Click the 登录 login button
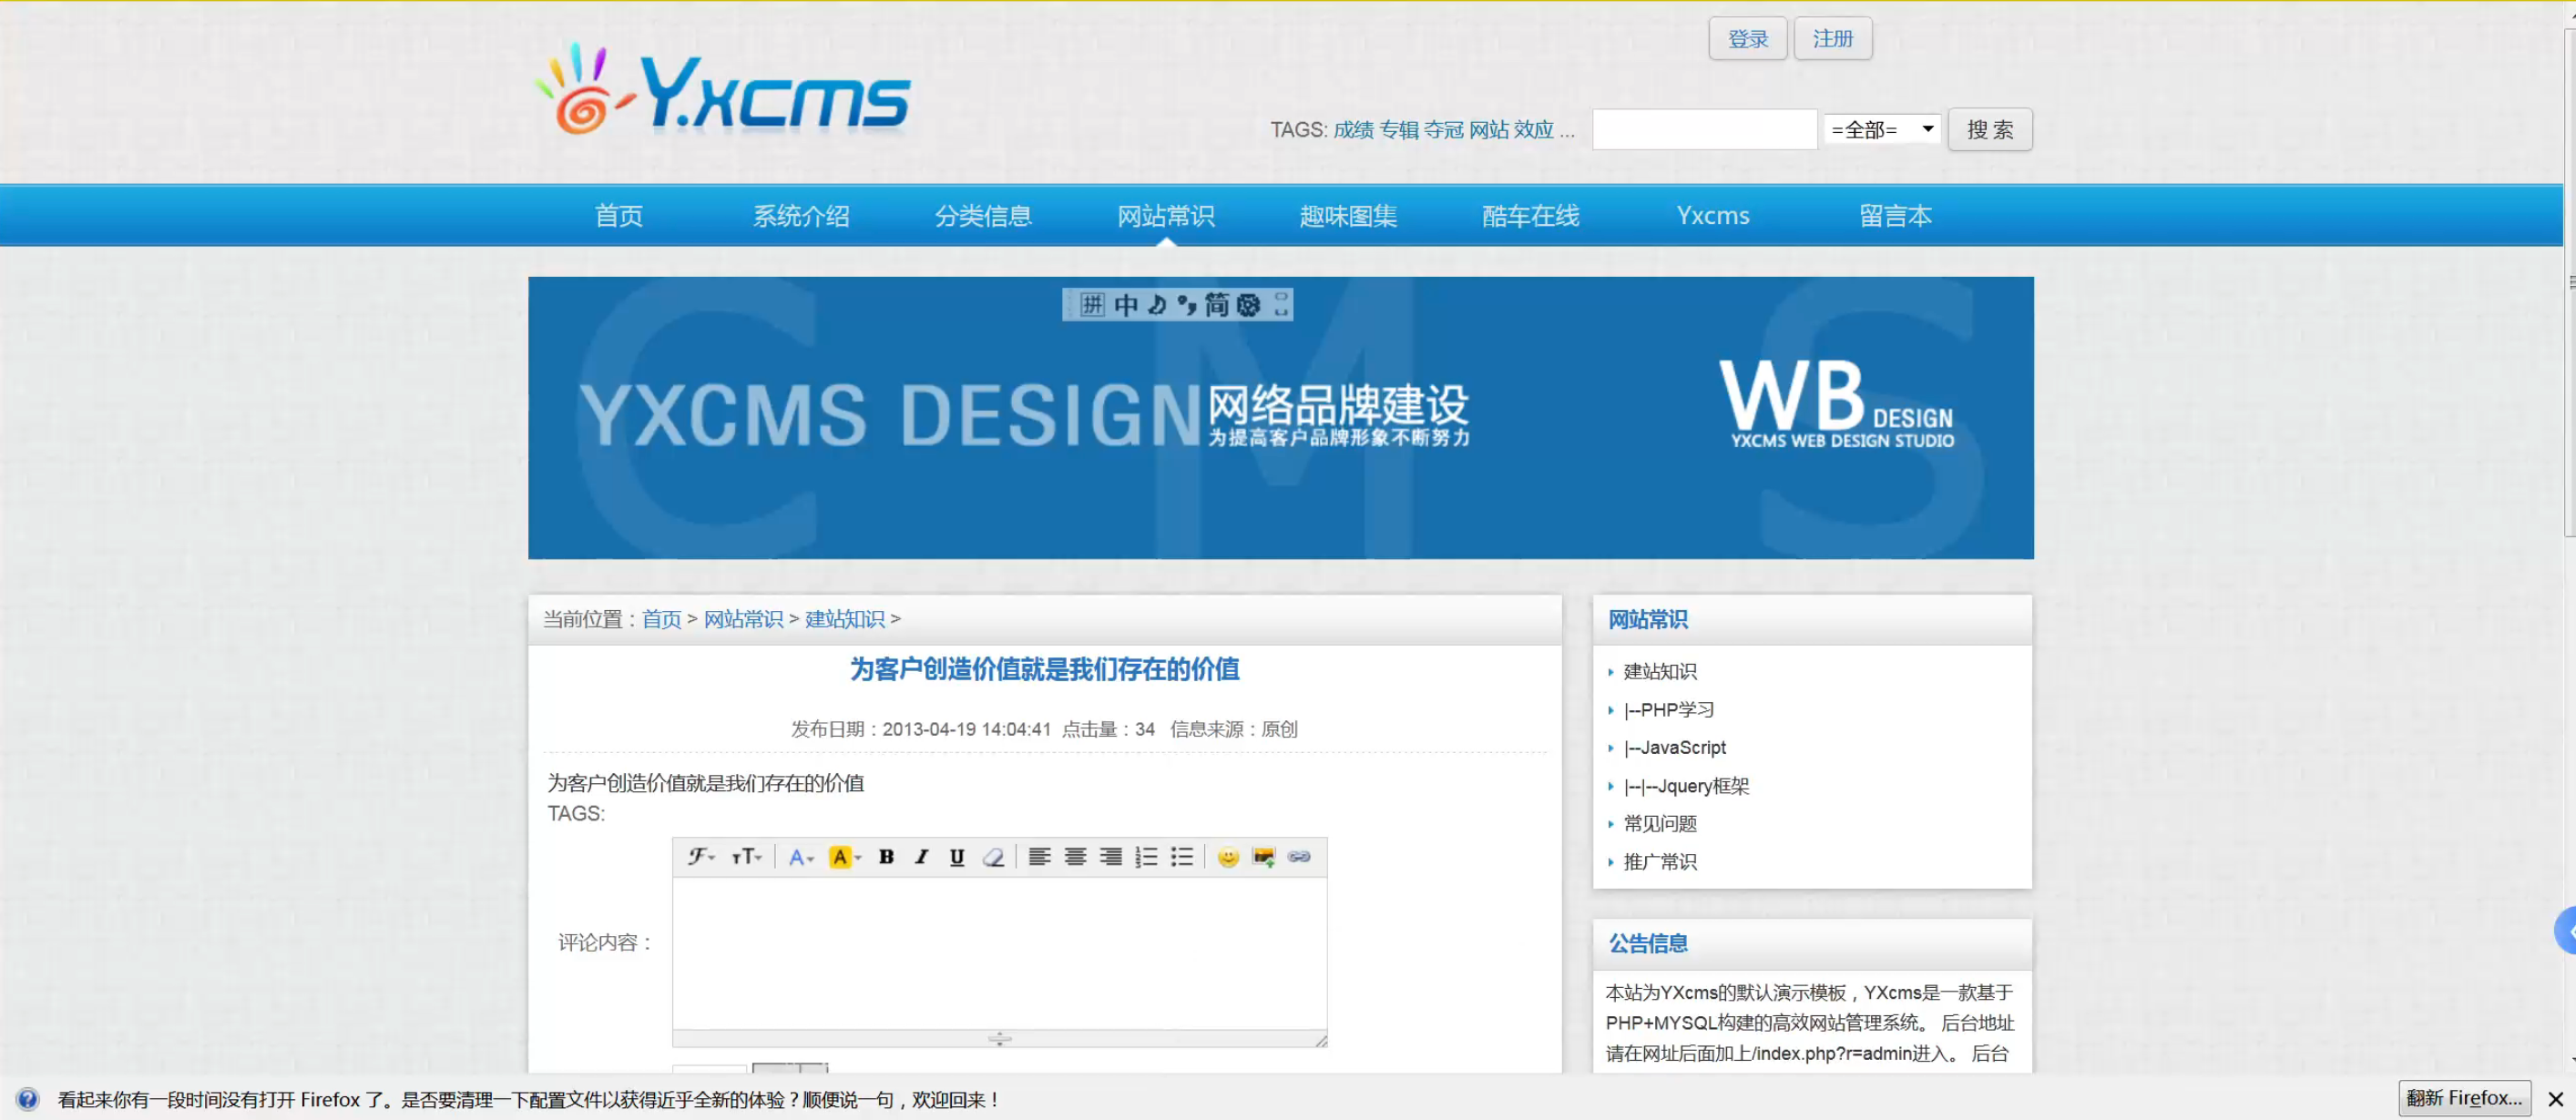 point(1747,39)
